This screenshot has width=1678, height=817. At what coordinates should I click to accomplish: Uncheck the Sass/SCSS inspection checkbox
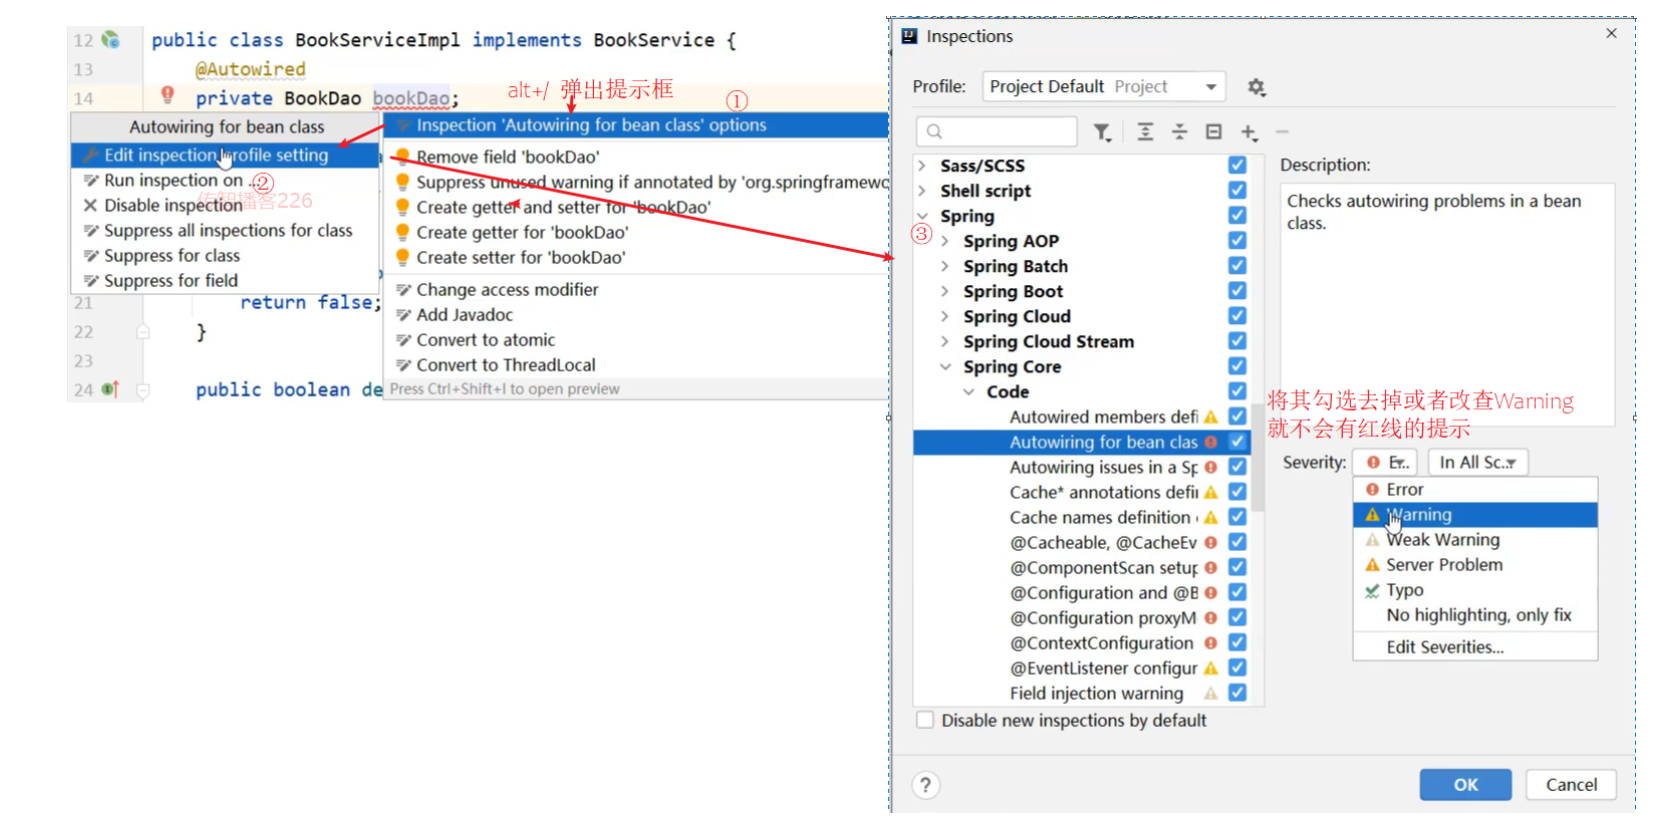[x=1237, y=165]
